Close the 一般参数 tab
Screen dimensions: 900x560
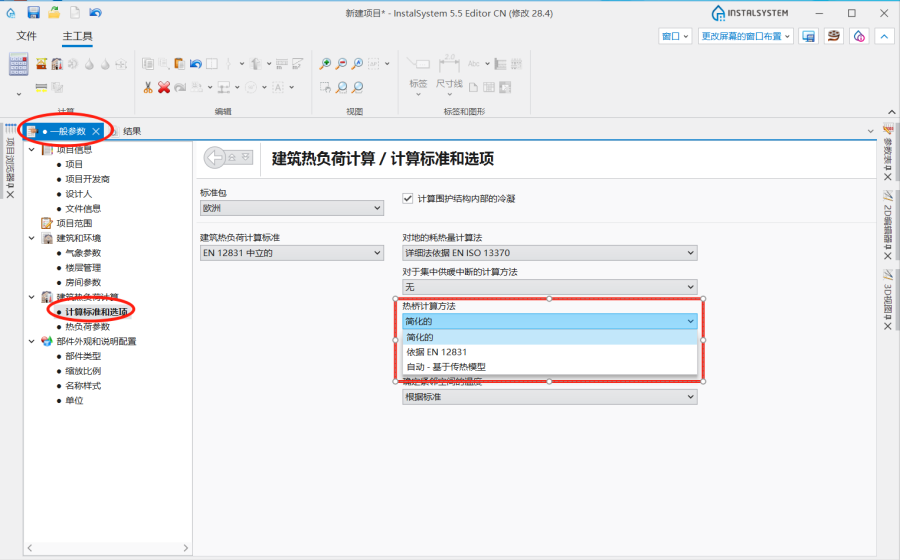96,131
